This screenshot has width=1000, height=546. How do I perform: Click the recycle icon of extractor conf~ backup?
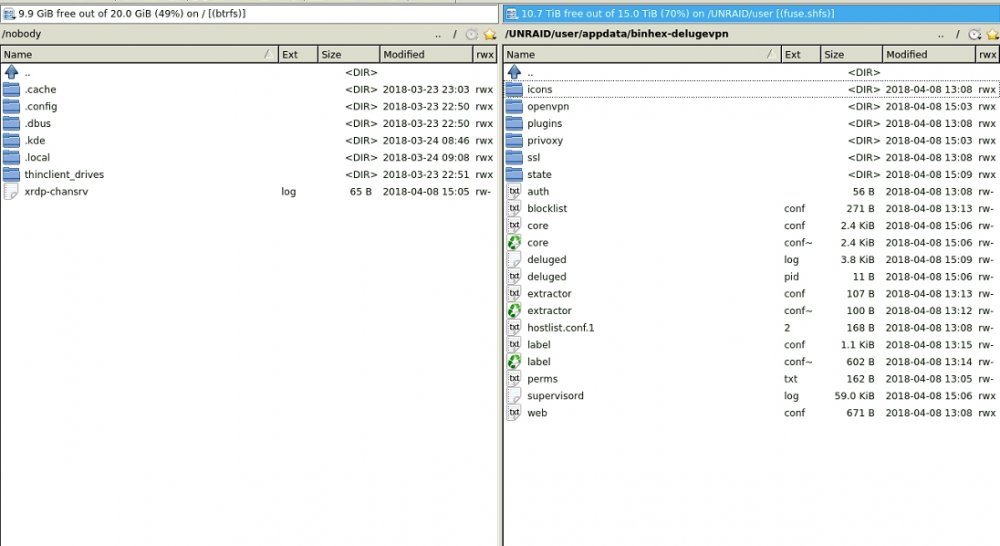coord(515,311)
